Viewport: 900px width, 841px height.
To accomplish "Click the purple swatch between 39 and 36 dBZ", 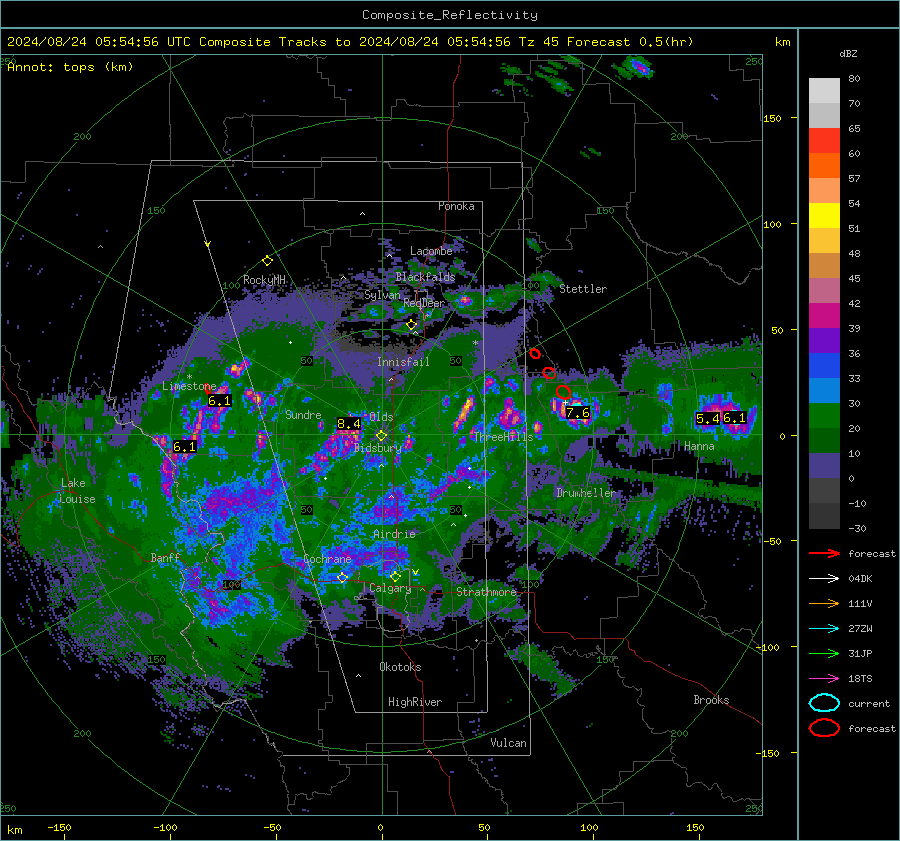I will [824, 341].
